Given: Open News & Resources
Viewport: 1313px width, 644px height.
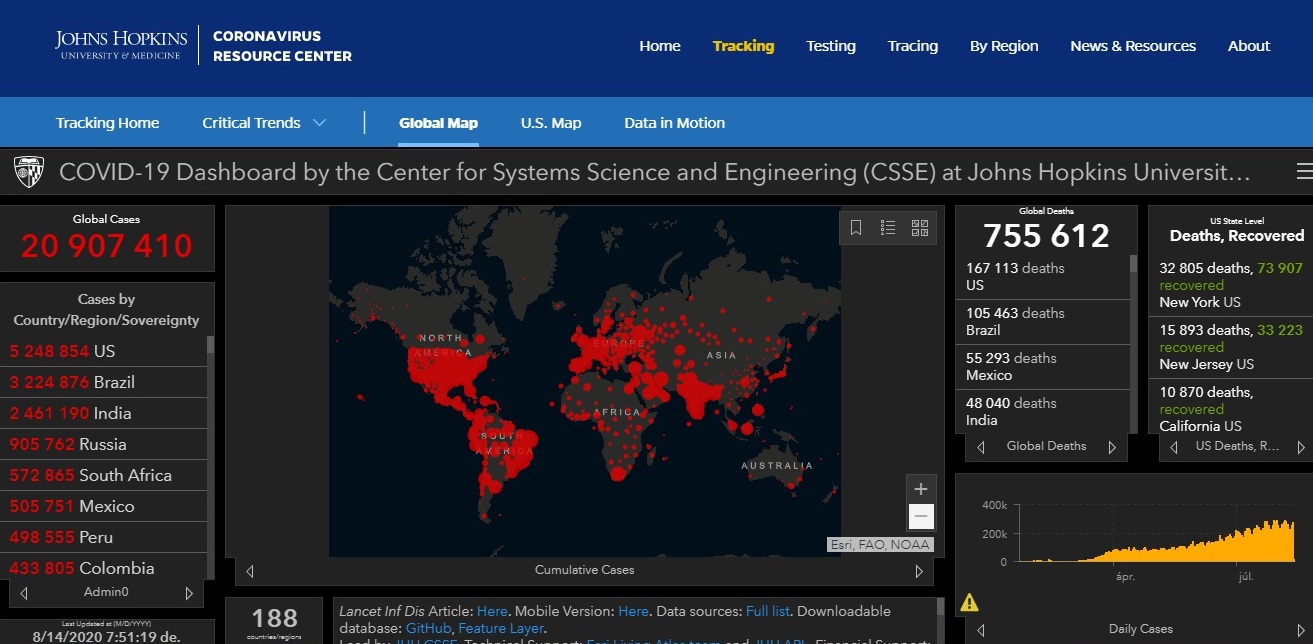Looking at the screenshot, I should 1133,46.
